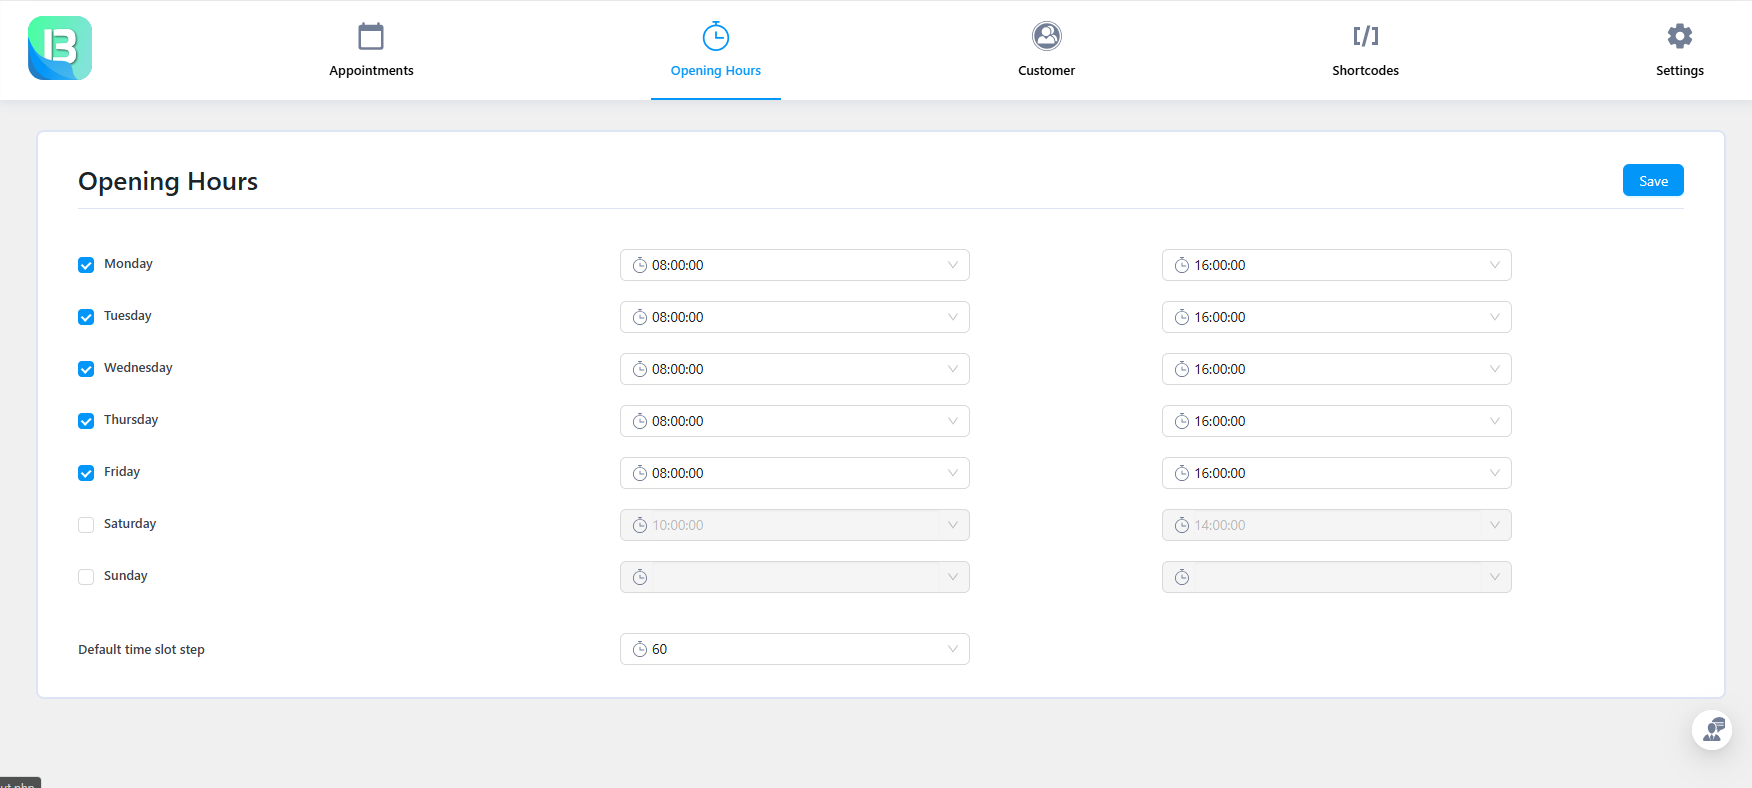1752x788 pixels.
Task: Click the 60 time slot step value
Action: point(660,649)
